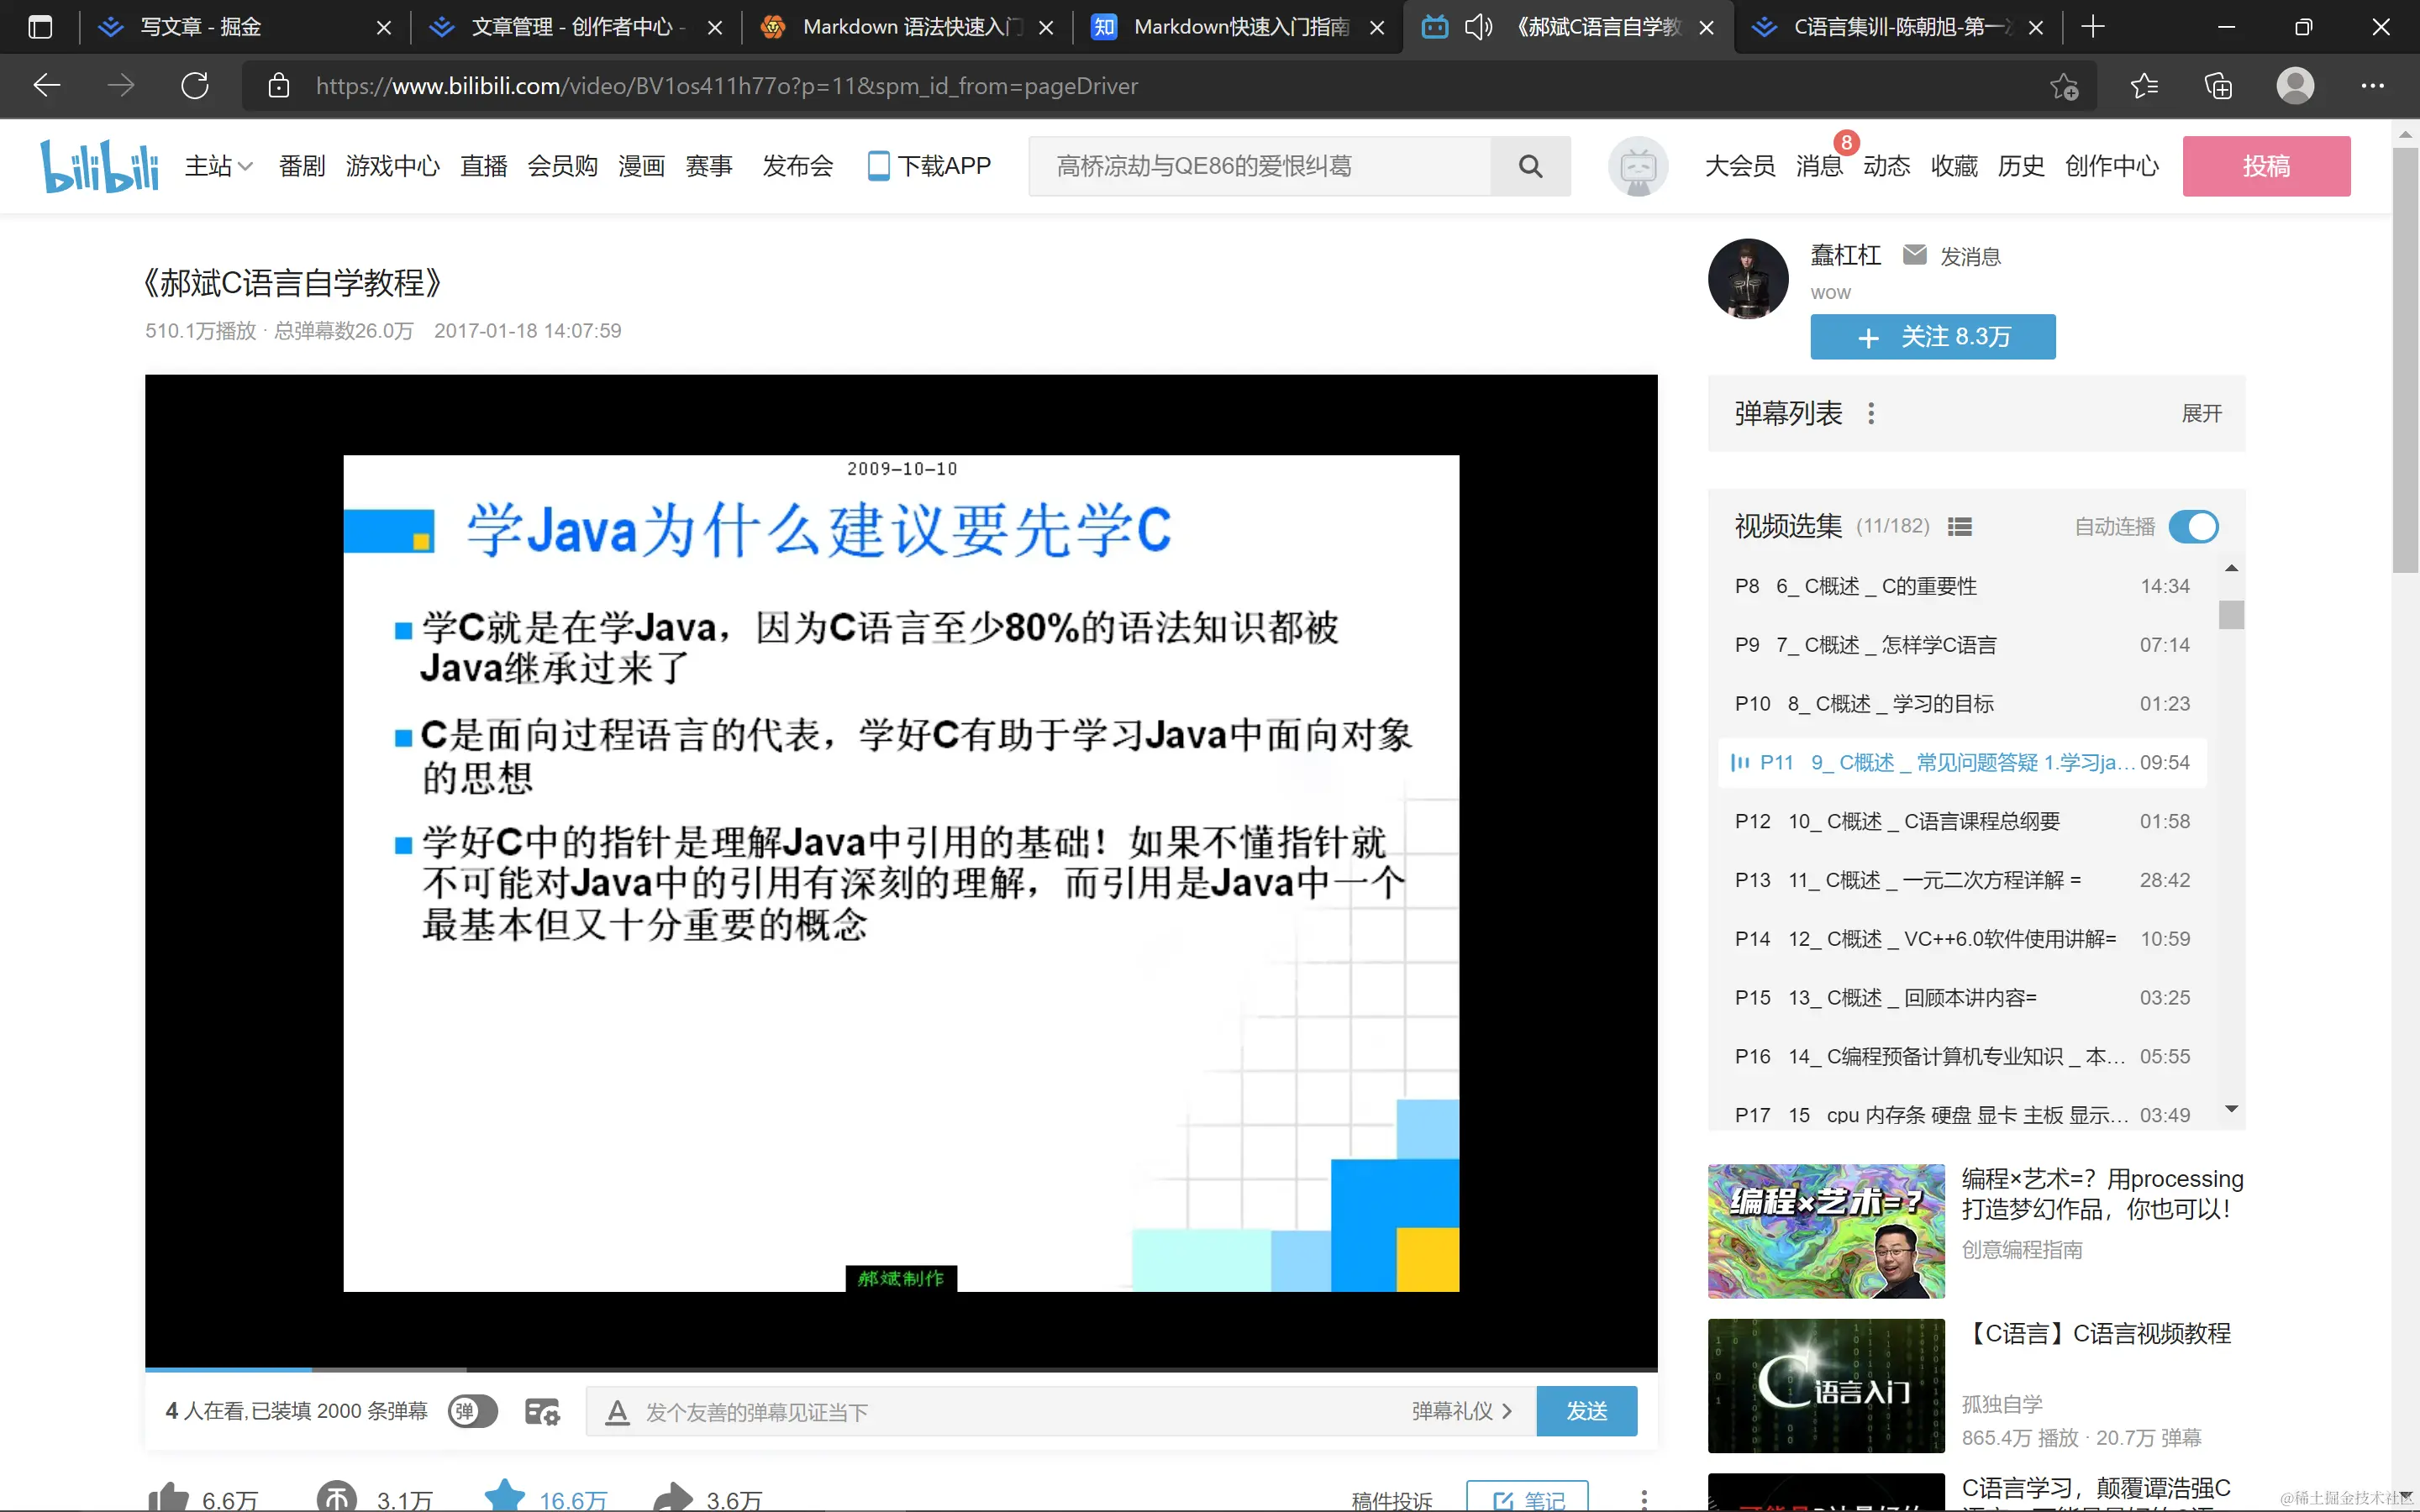Toggle the danmaku display switch

472,1411
